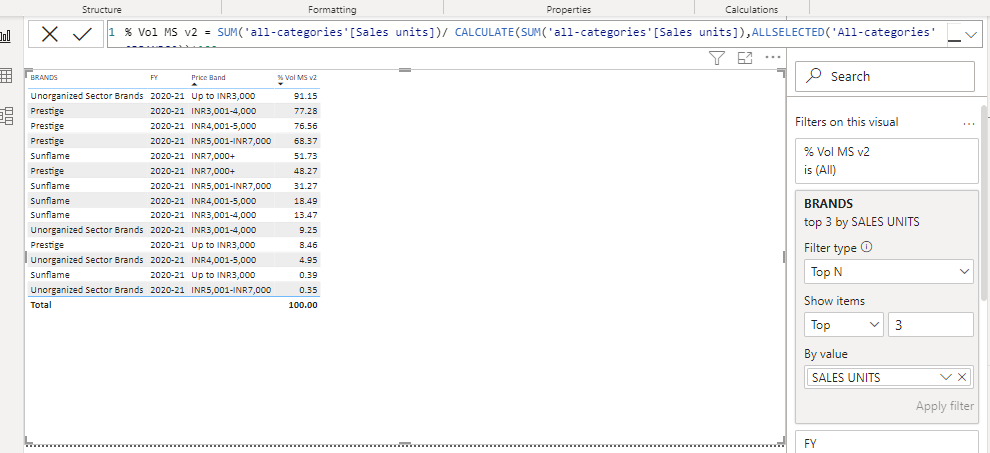
Task: Select the Formatting ribbon group
Action: coord(332,9)
